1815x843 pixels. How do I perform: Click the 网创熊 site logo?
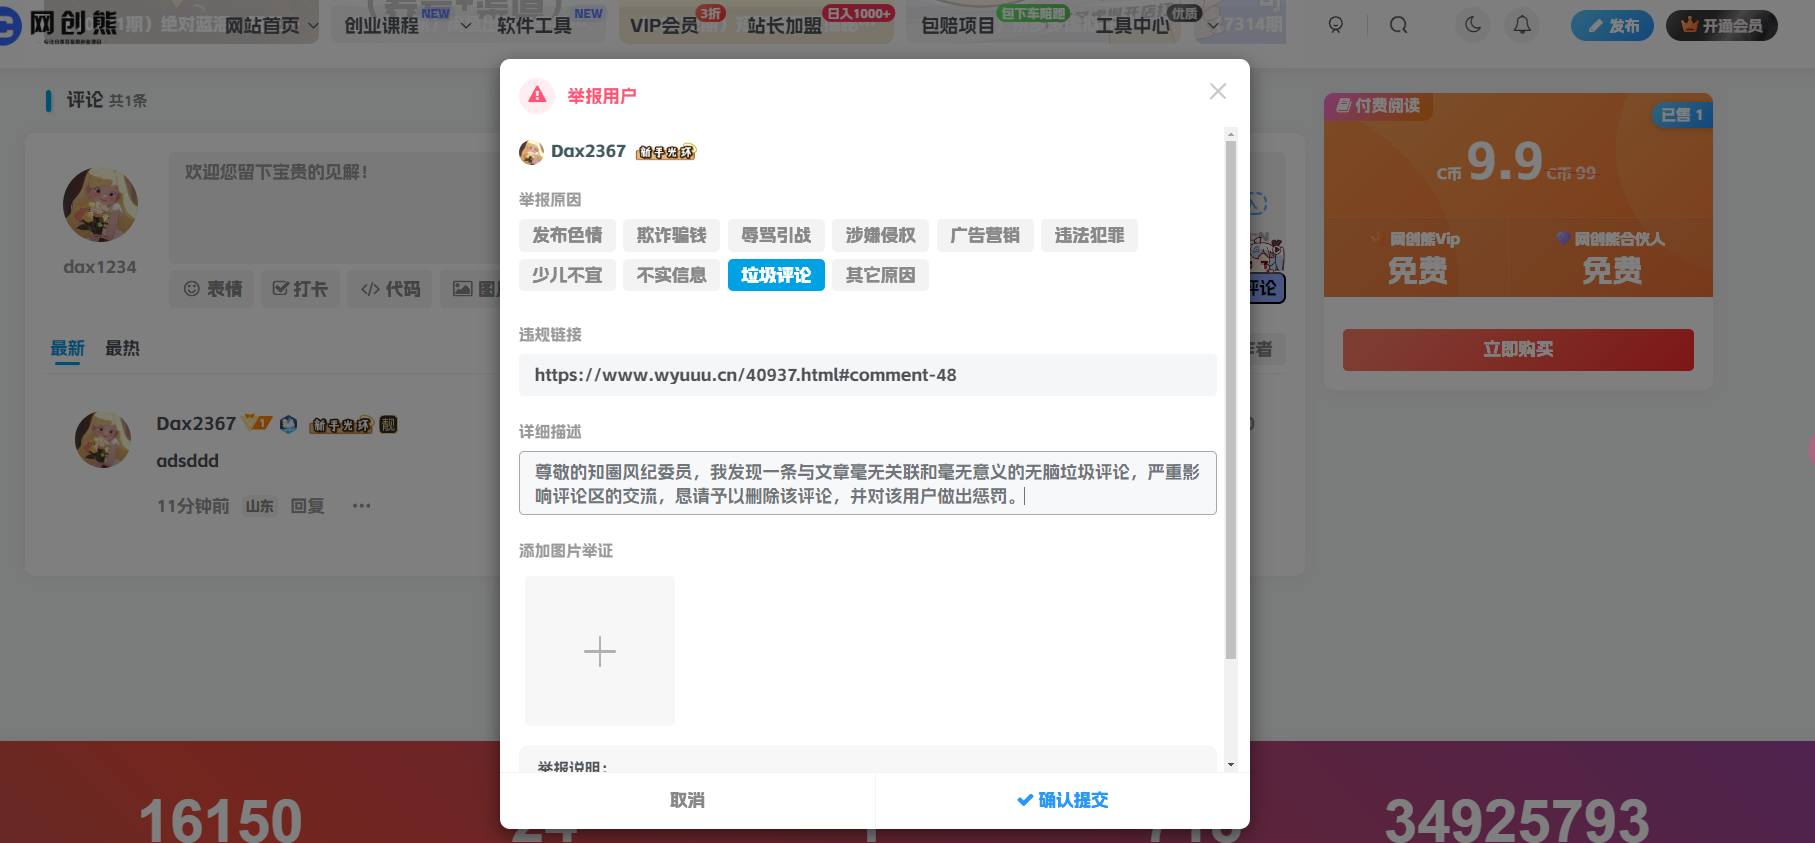click(x=60, y=24)
